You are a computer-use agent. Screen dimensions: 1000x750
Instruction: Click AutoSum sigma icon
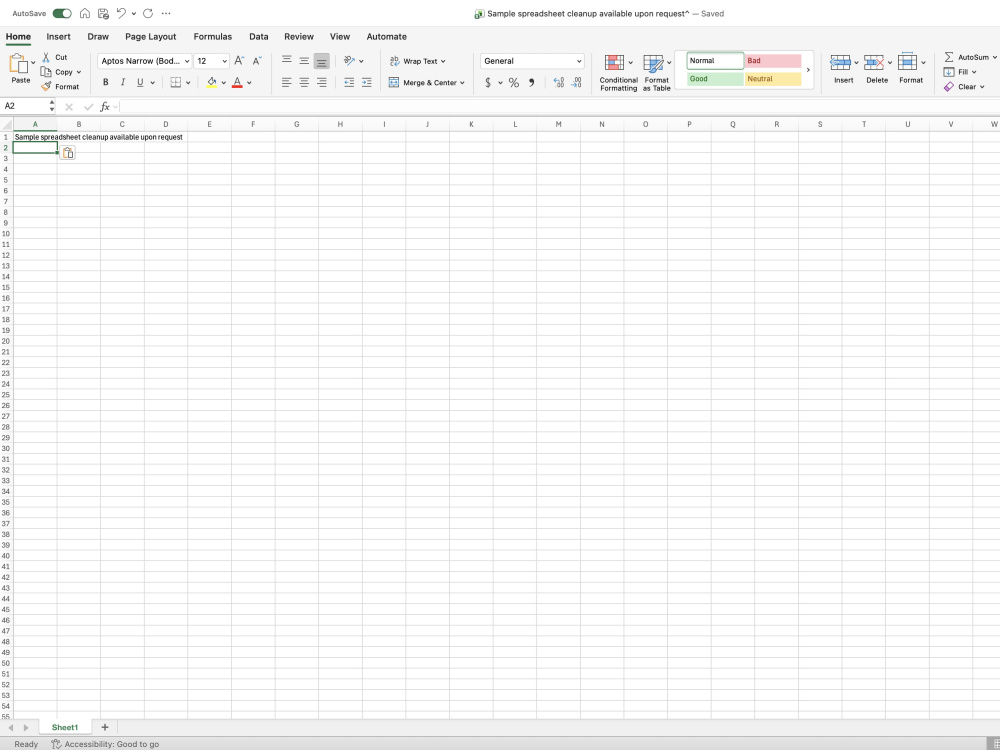pos(949,57)
